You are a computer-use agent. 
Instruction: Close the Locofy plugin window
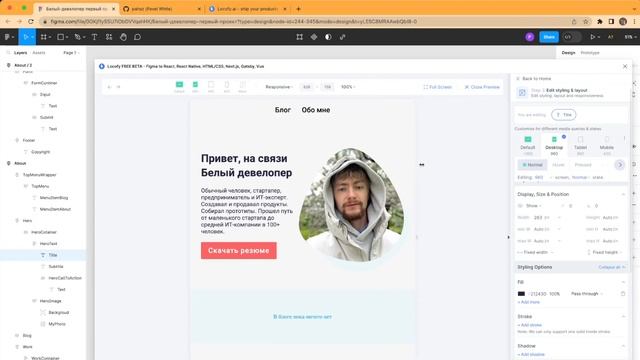pos(625,66)
